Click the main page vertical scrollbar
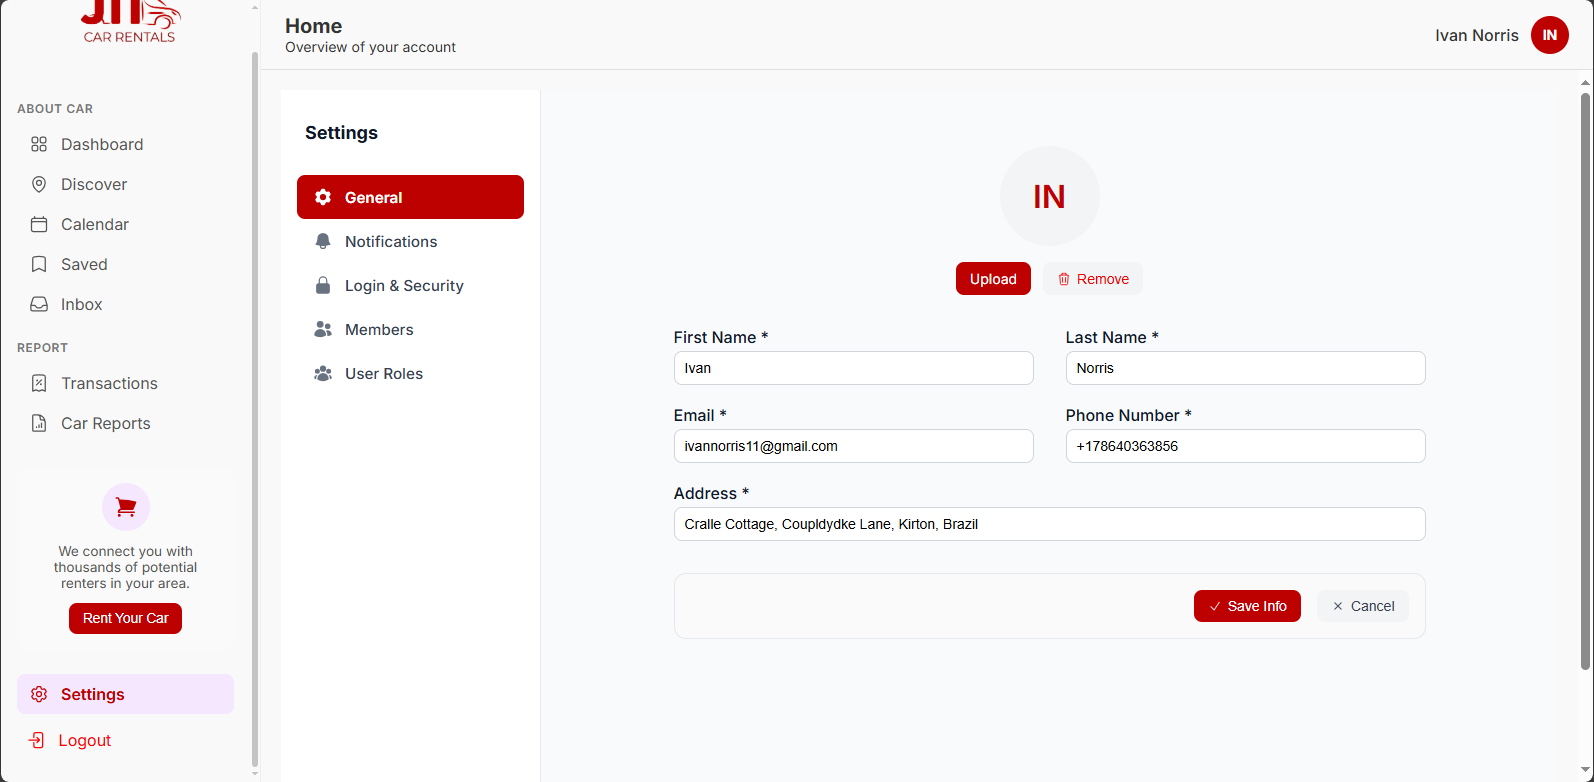The image size is (1594, 782). (1585, 380)
